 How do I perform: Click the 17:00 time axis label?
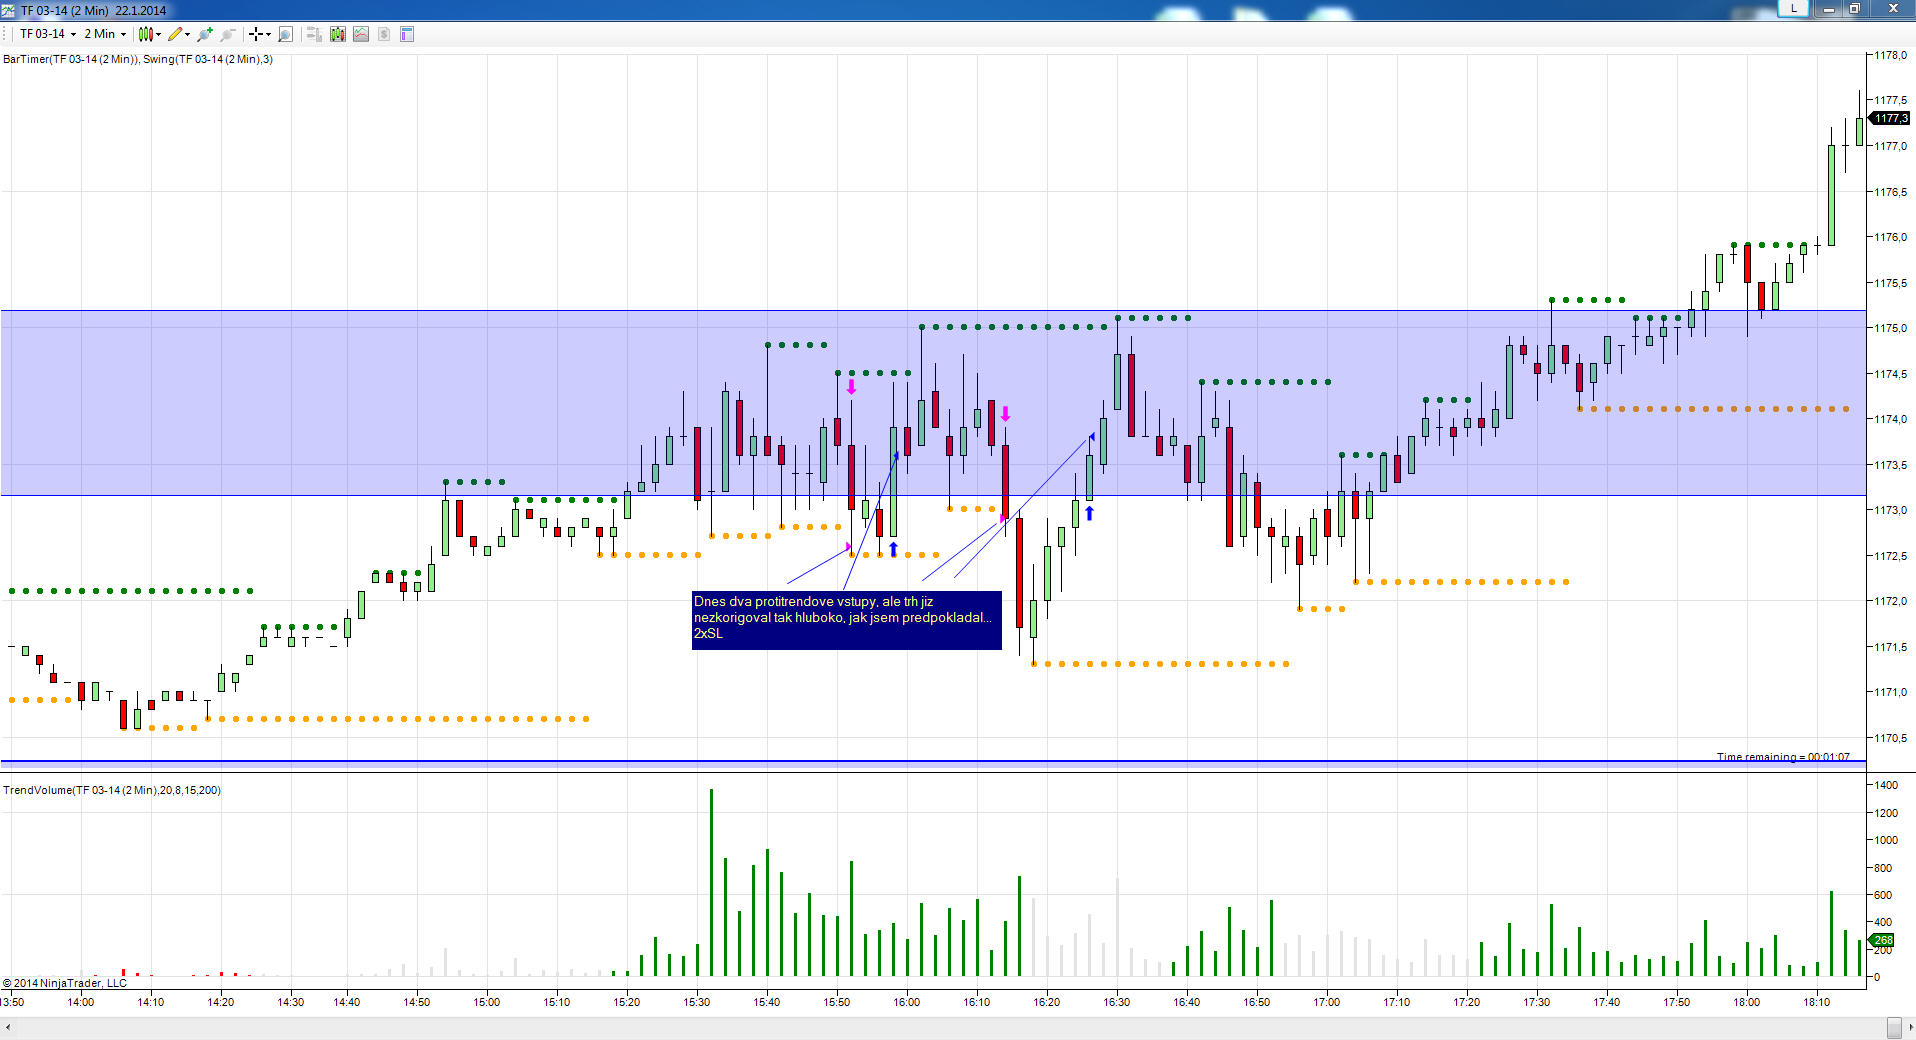tap(1327, 1002)
